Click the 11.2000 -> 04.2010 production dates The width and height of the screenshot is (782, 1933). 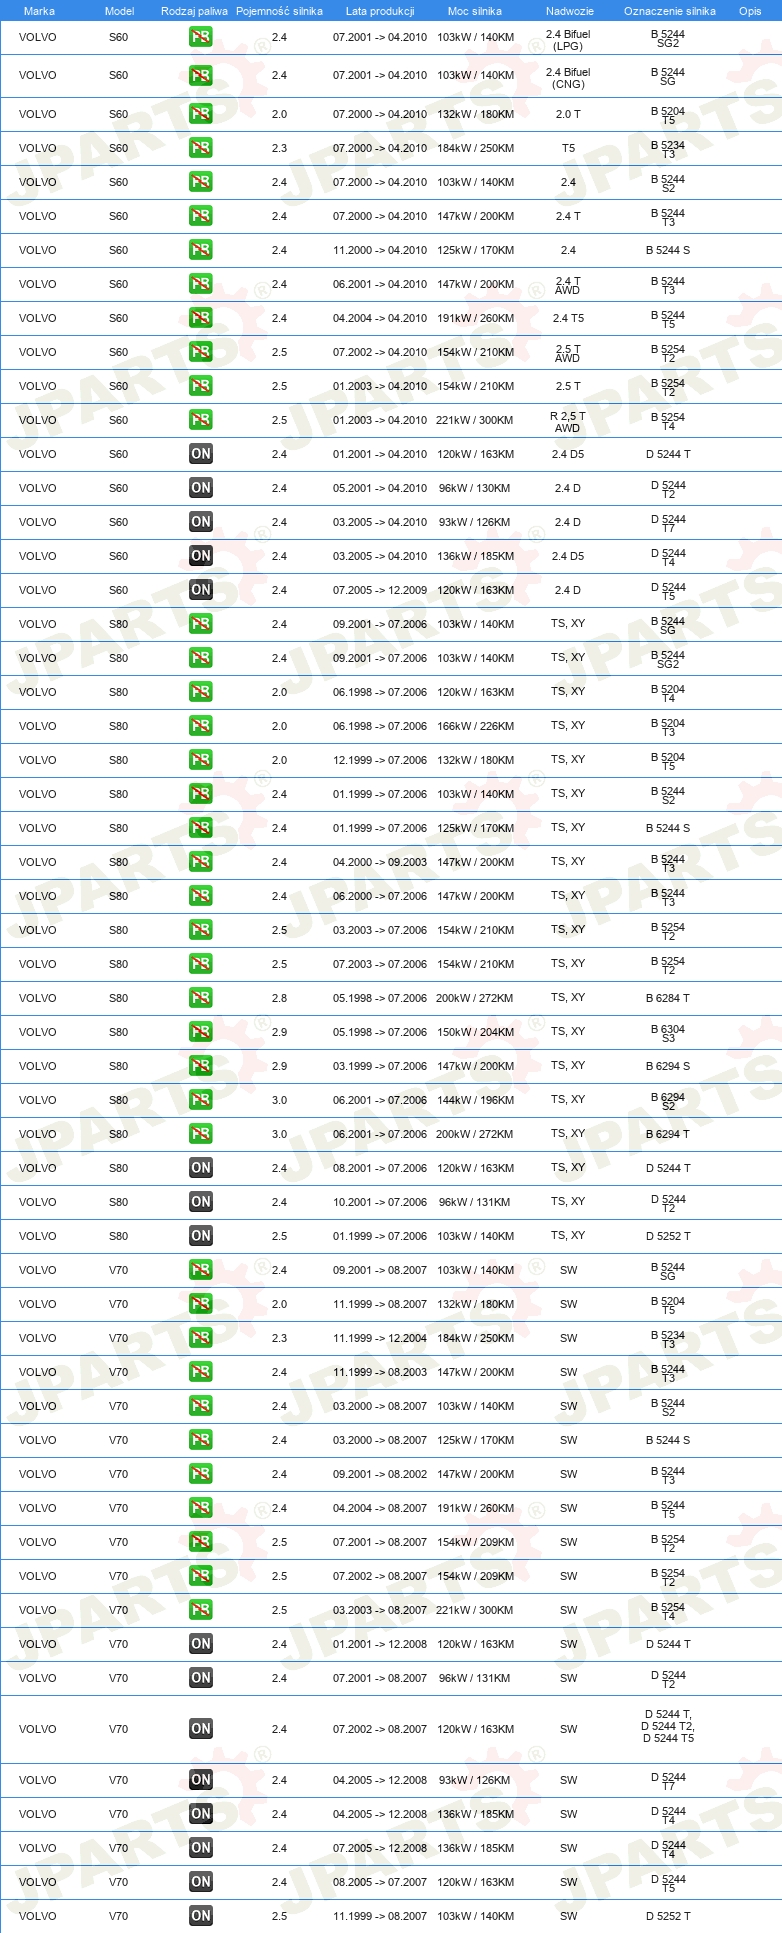click(380, 250)
